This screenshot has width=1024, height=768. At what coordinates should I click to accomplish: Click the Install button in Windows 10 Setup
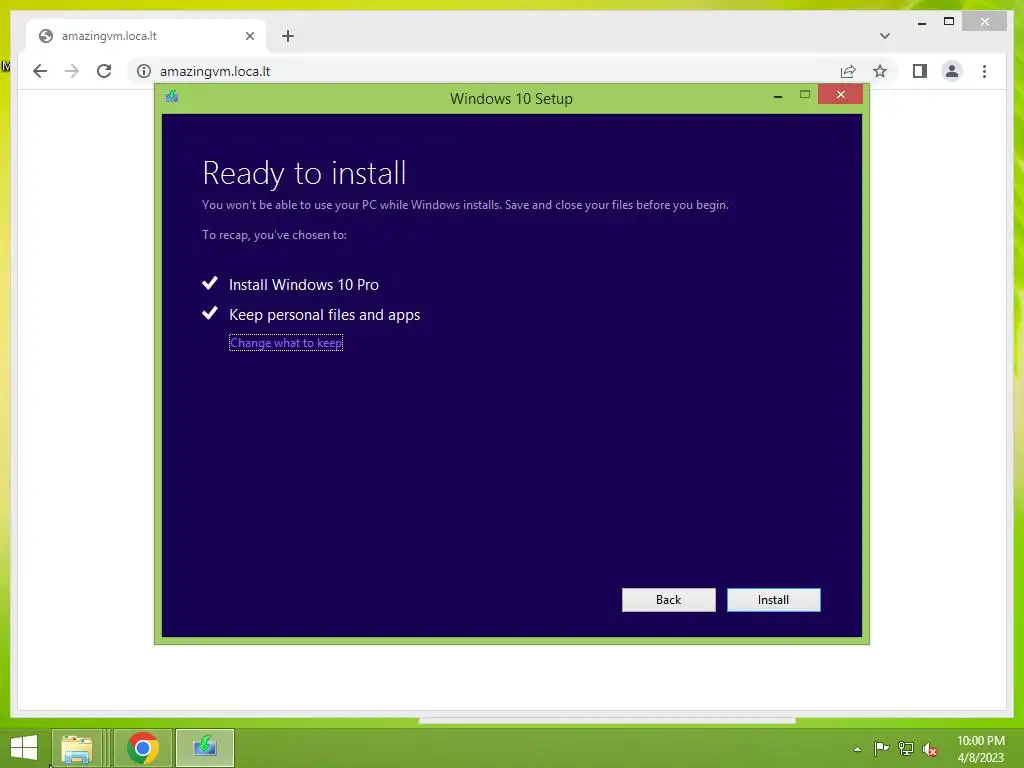773,600
